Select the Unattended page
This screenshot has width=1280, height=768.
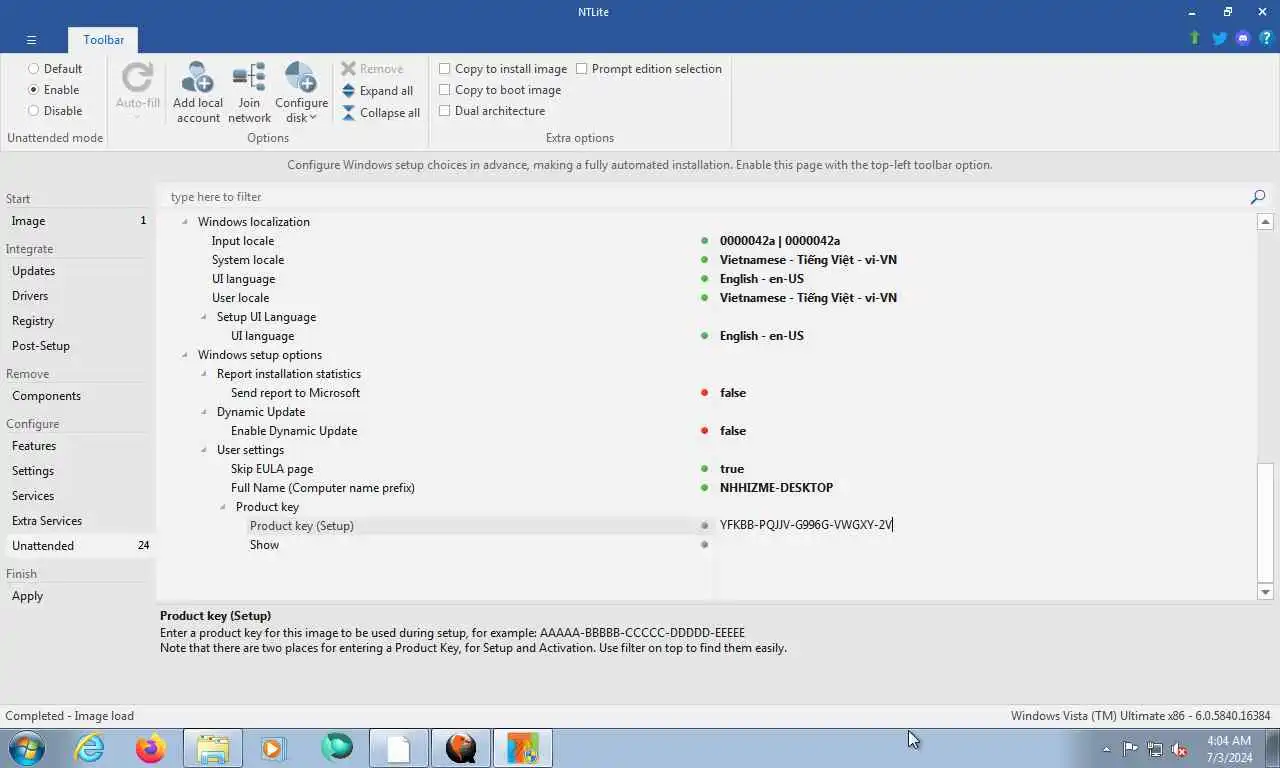pos(77,546)
